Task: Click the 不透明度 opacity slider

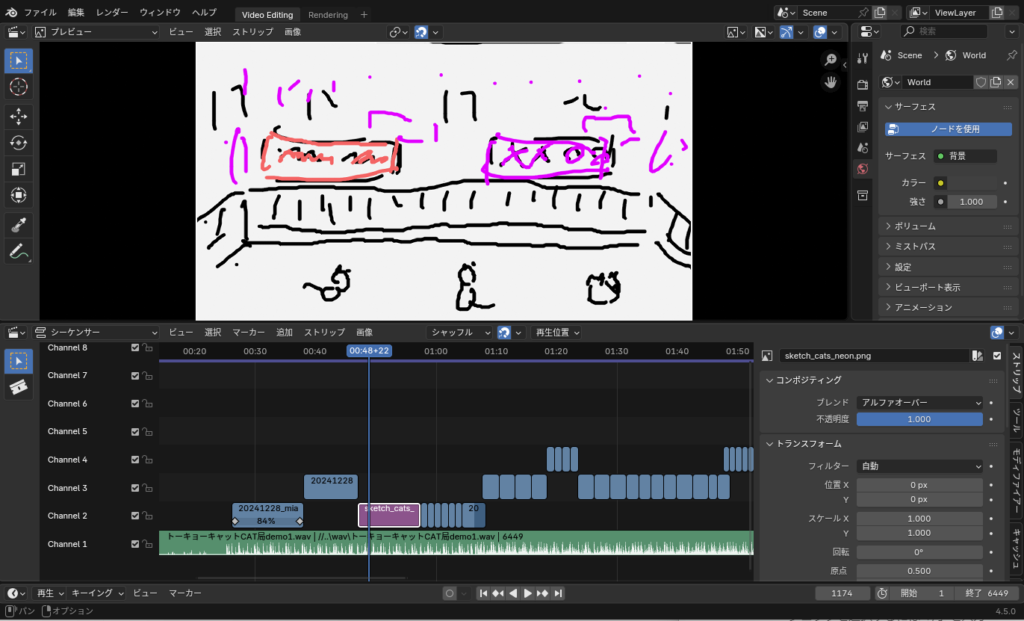Action: [920, 419]
